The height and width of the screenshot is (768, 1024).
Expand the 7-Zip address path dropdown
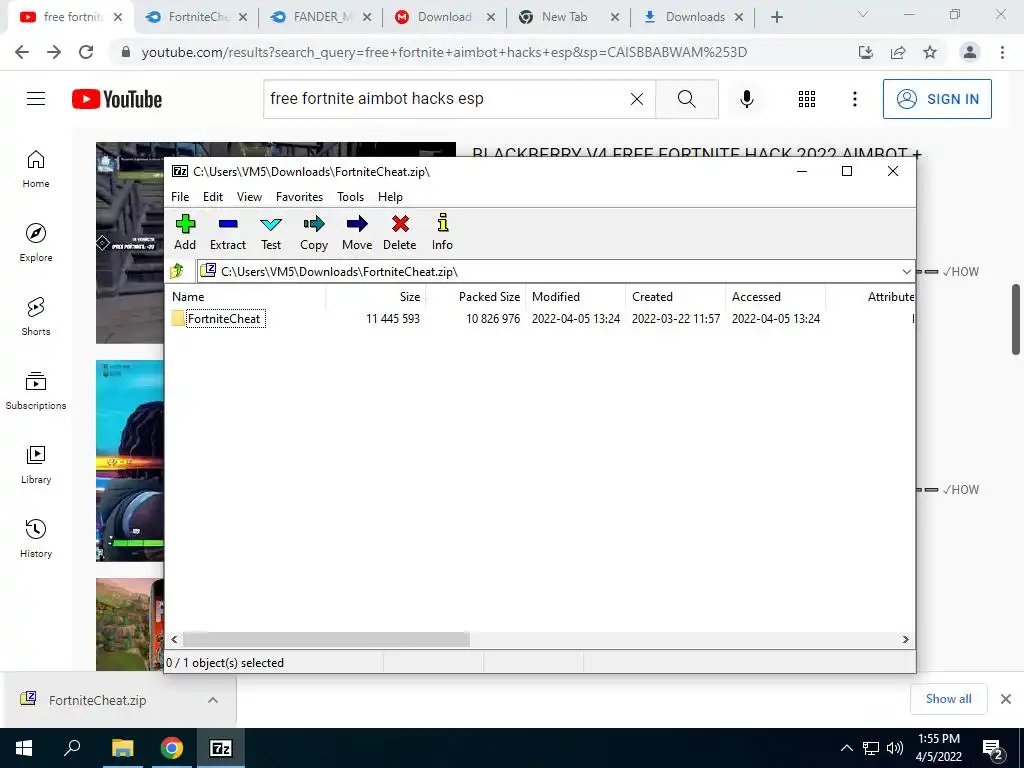[x=906, y=272]
